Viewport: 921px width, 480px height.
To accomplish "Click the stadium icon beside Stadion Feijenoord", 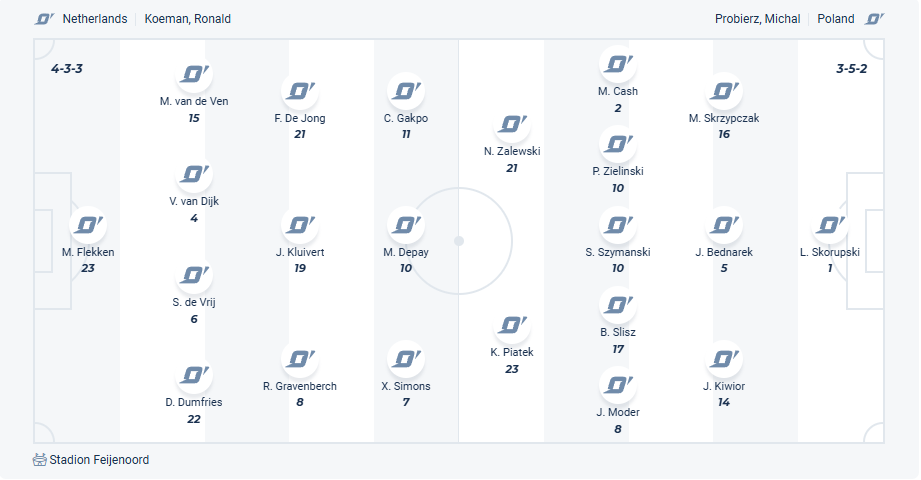I will (x=40, y=460).
